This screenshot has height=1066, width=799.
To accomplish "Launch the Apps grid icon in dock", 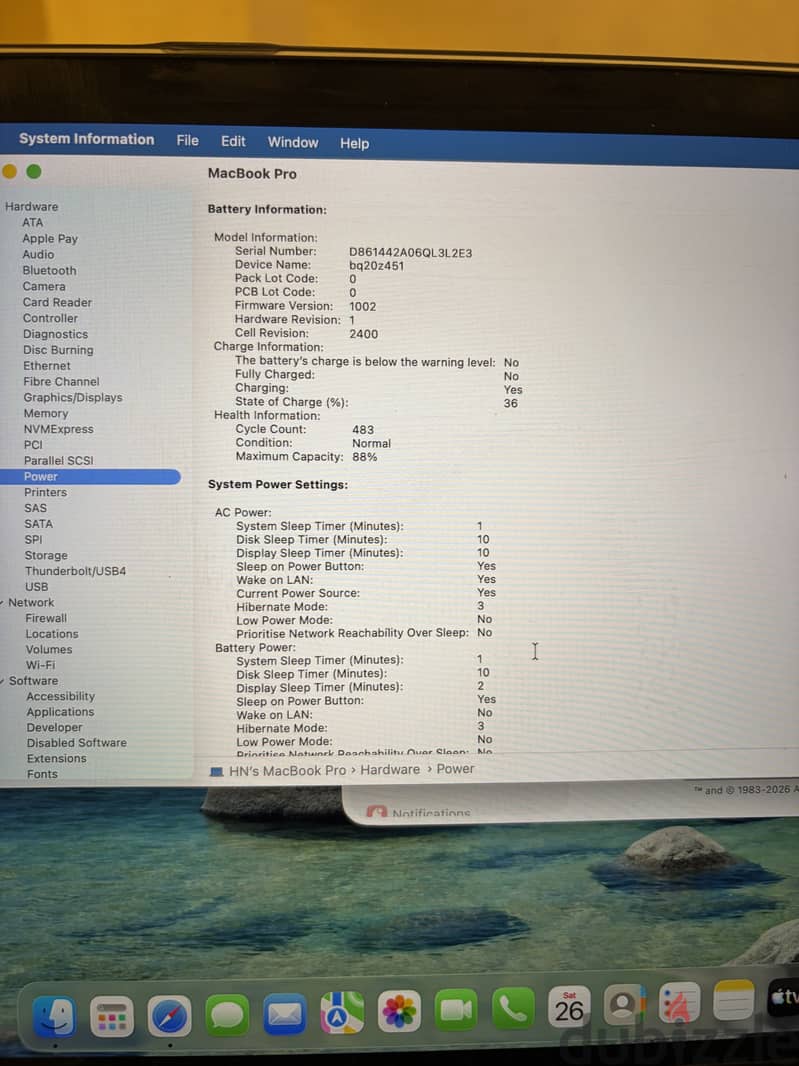I will click(112, 1016).
